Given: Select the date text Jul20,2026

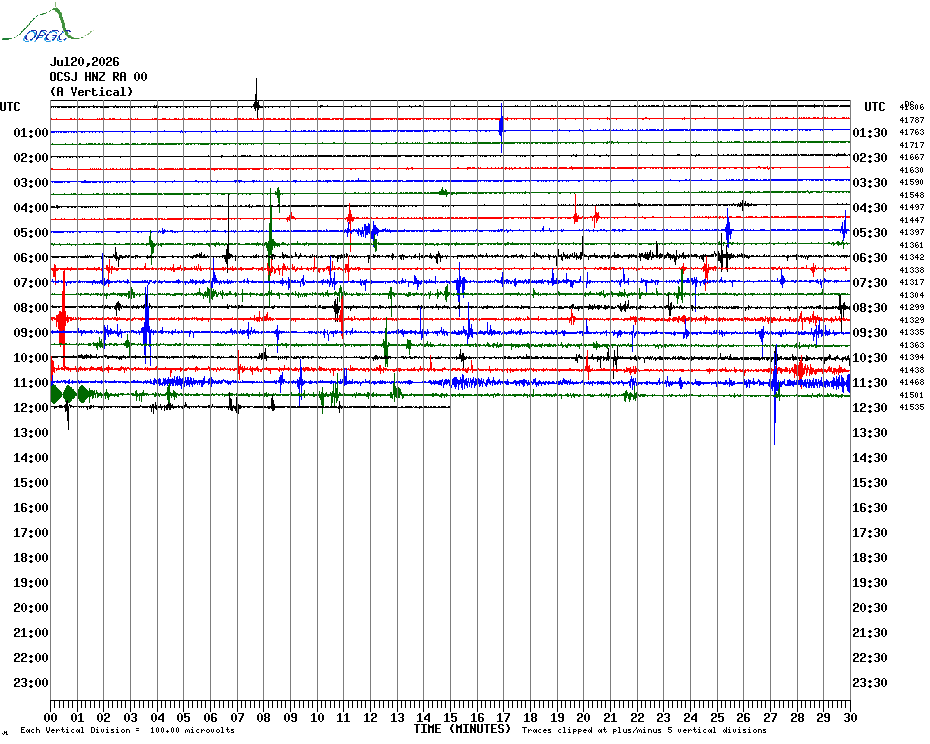Looking at the screenshot, I should click(84, 62).
